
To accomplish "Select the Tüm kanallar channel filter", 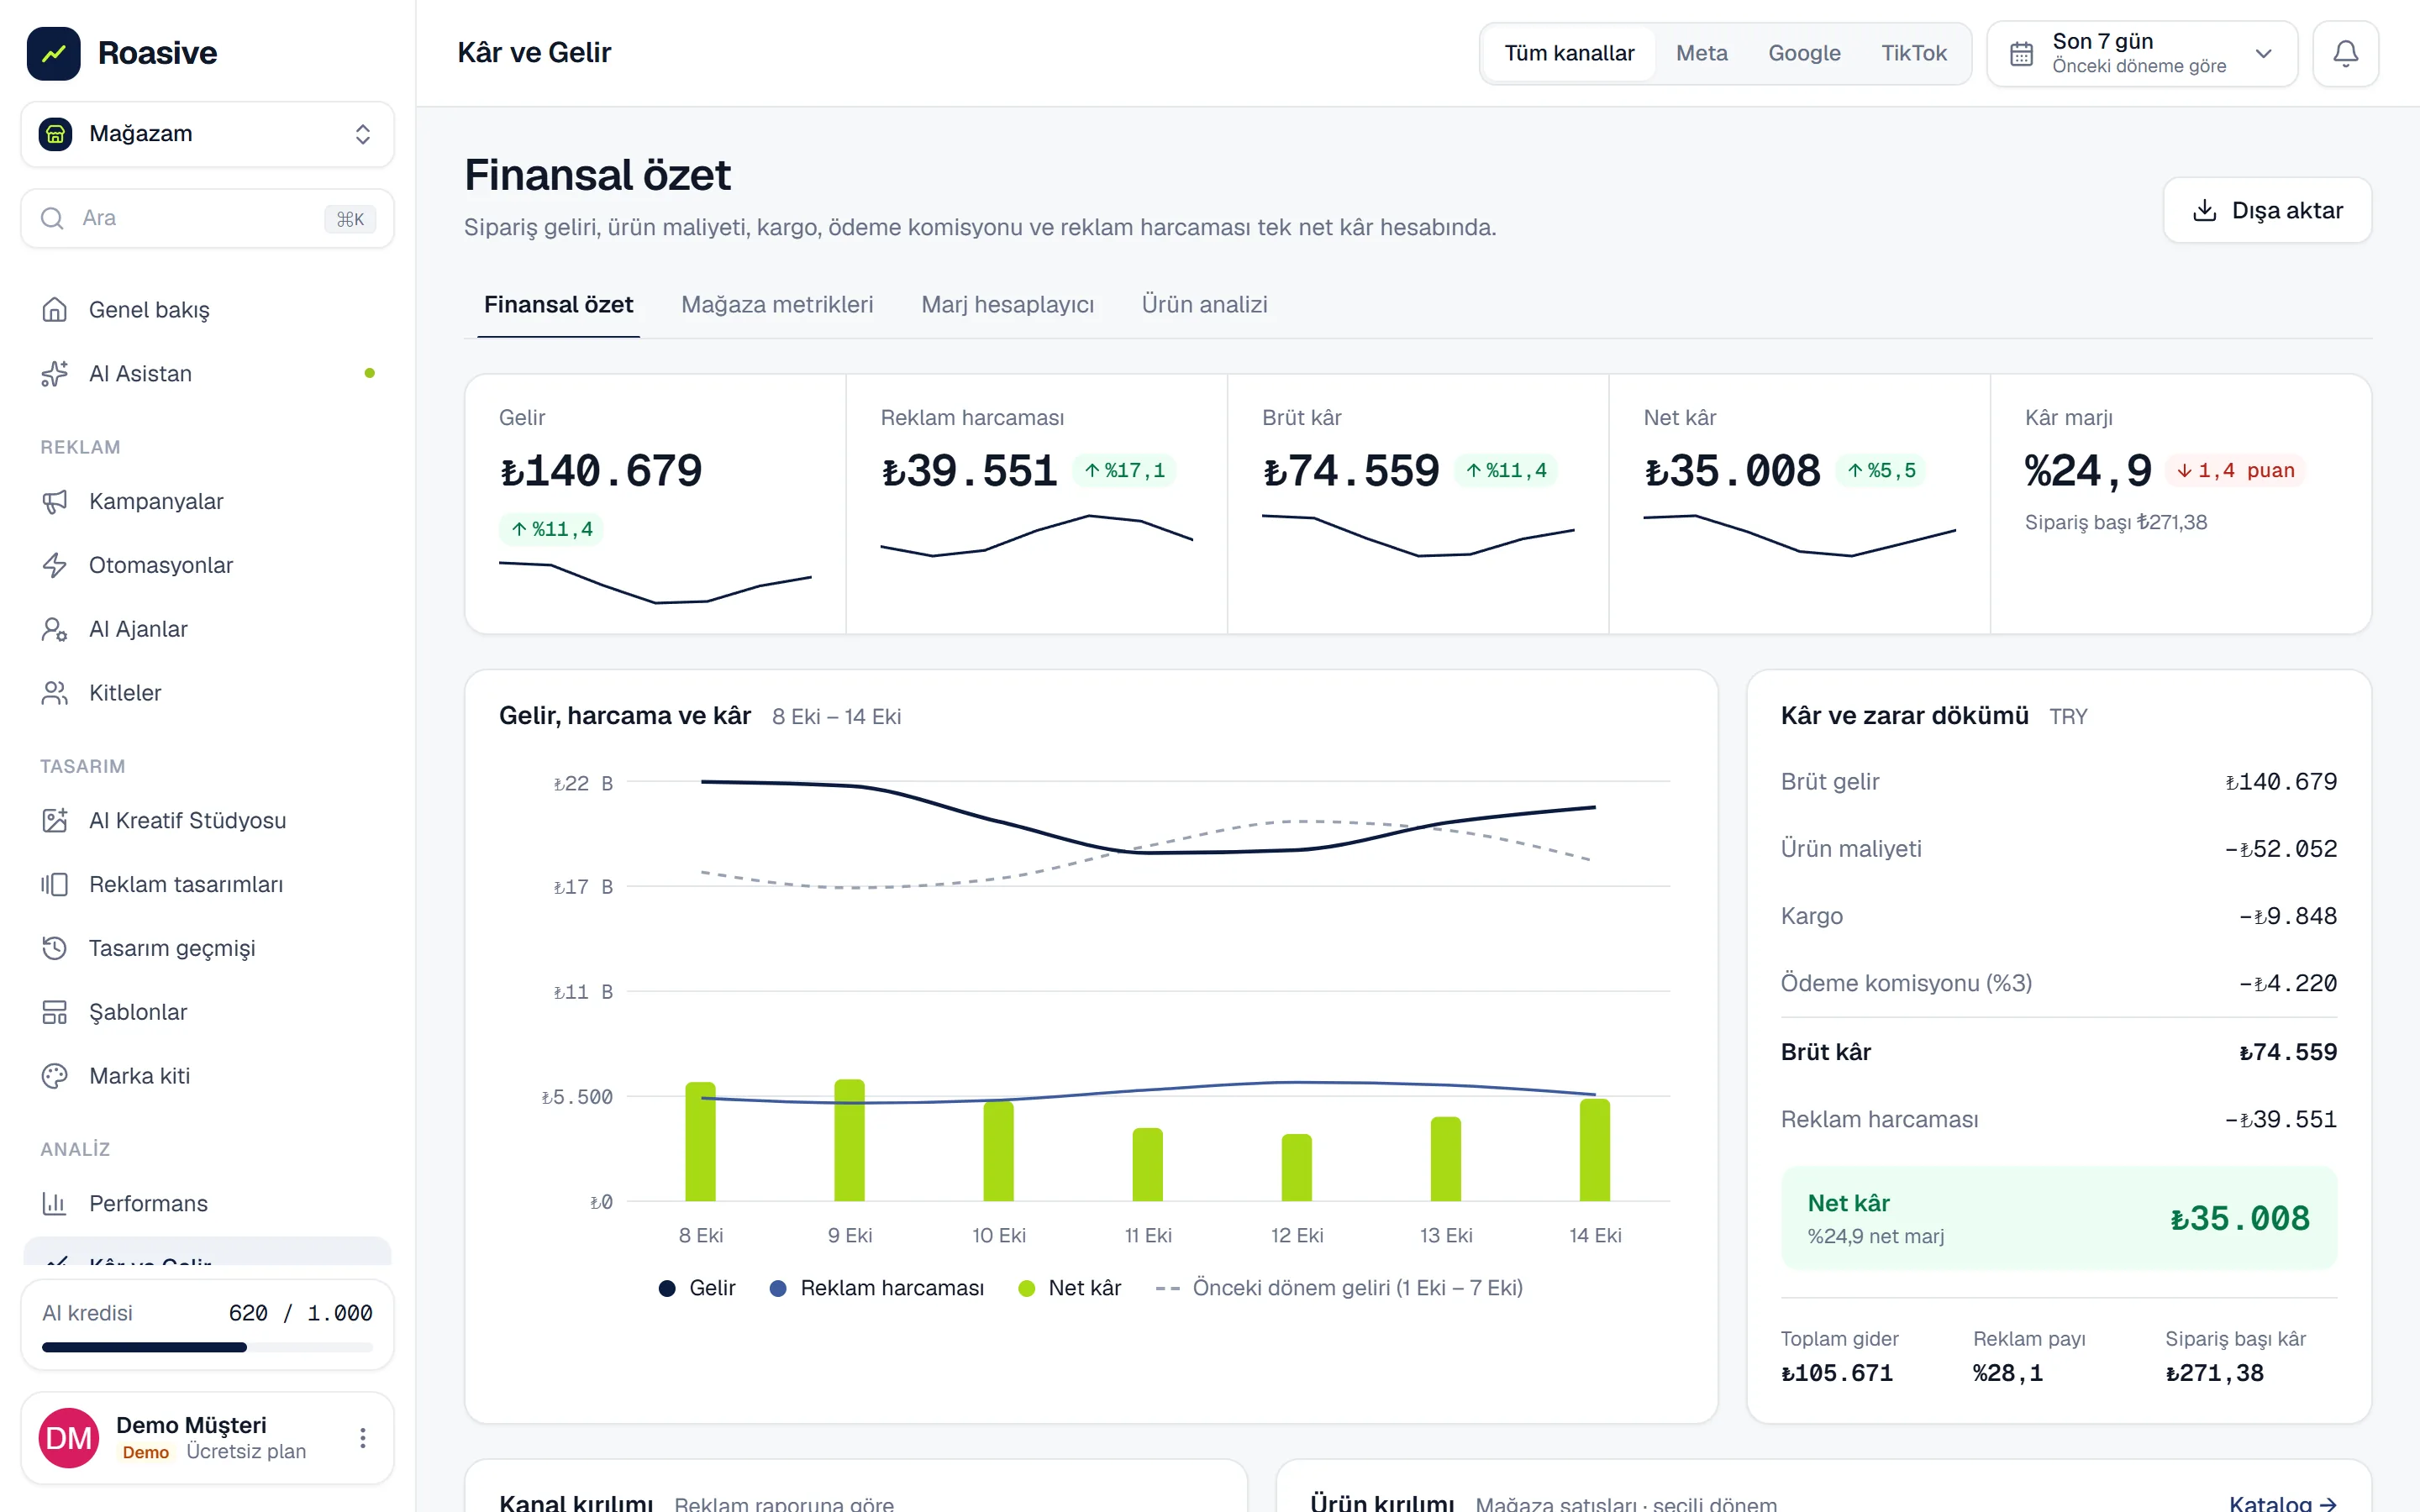I will [1569, 53].
